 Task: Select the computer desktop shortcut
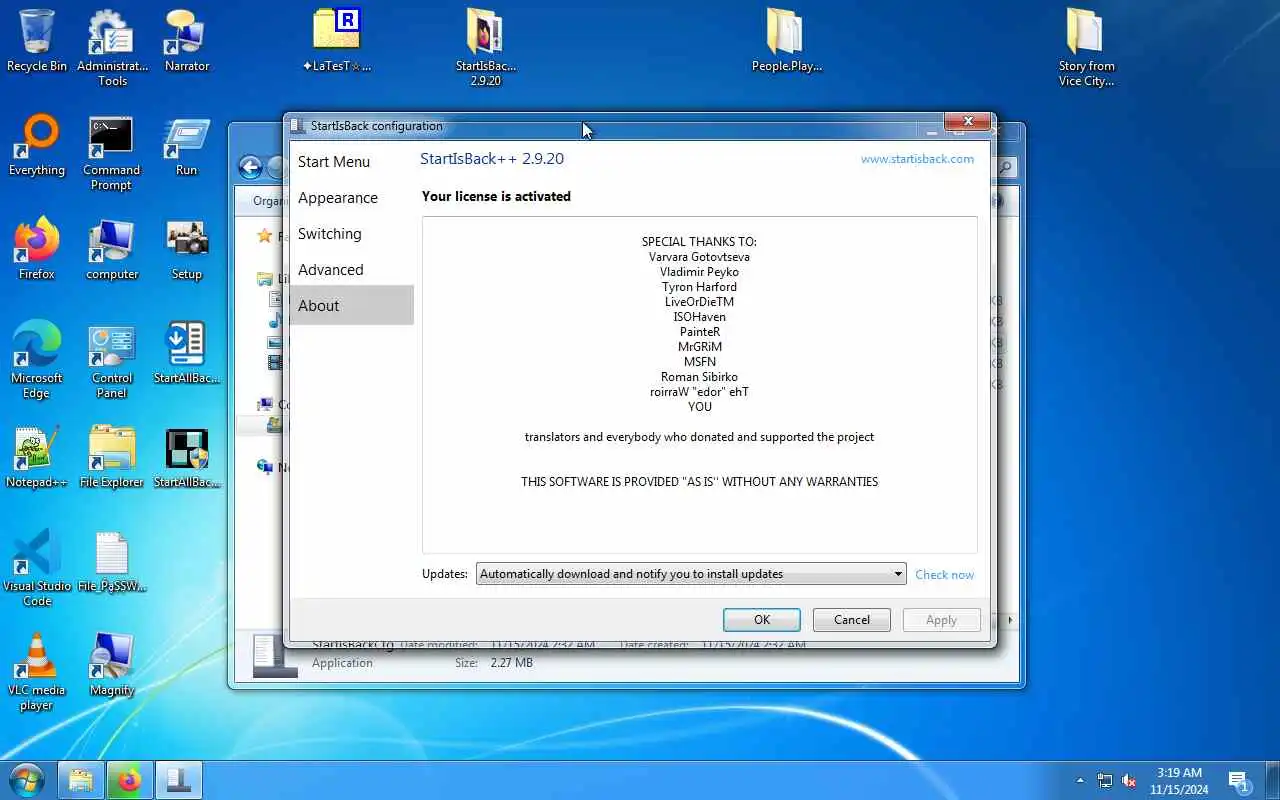(x=112, y=248)
